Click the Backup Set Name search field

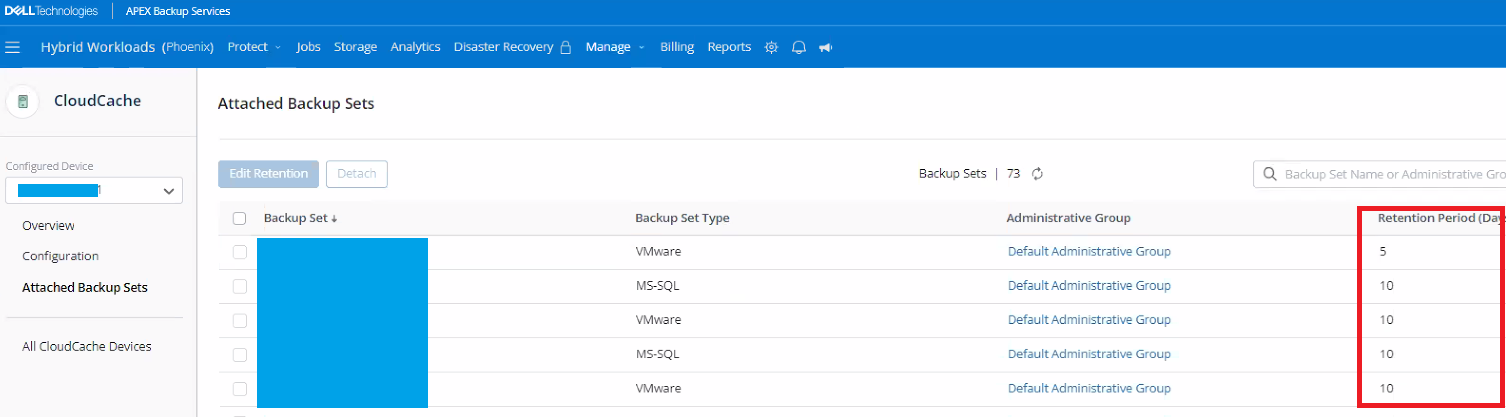click(1390, 174)
